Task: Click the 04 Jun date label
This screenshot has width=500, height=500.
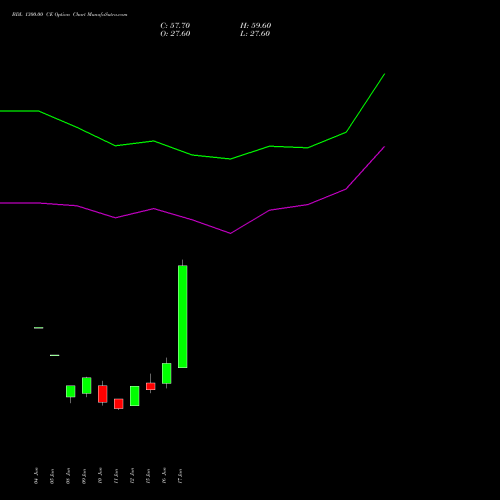Action: 36,476
